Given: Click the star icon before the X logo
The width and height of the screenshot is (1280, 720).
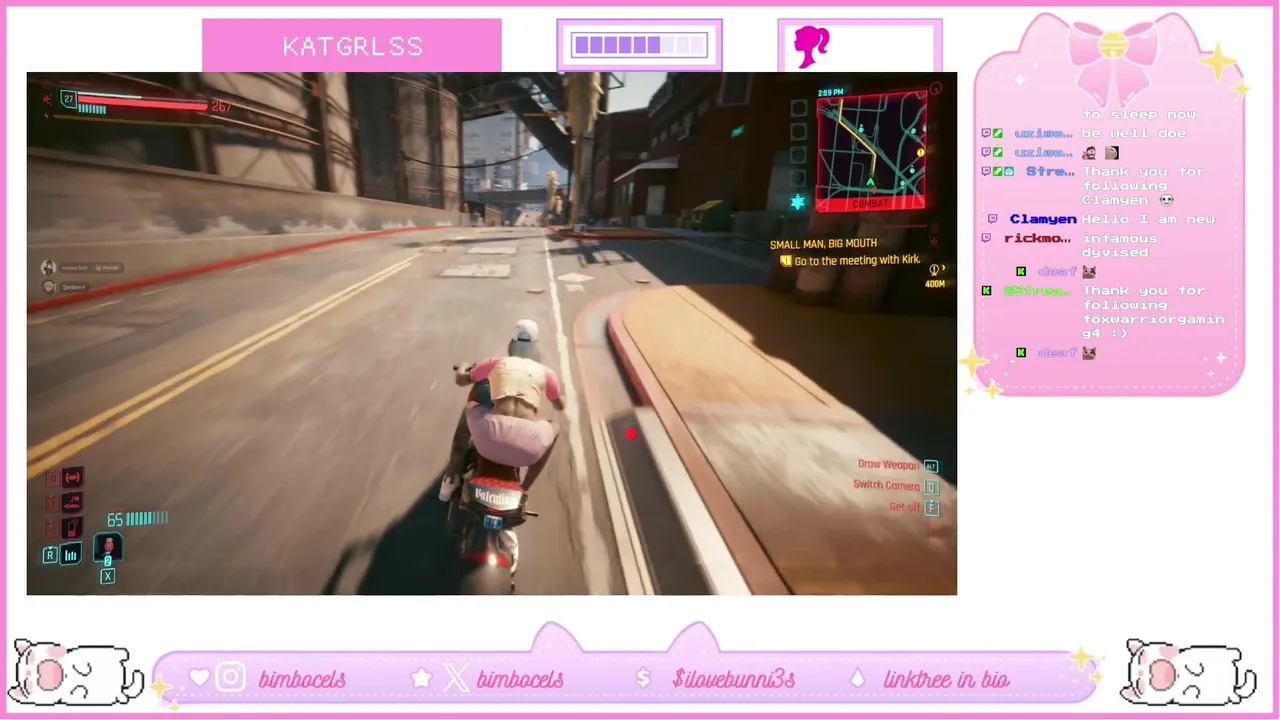Looking at the screenshot, I should [421, 678].
